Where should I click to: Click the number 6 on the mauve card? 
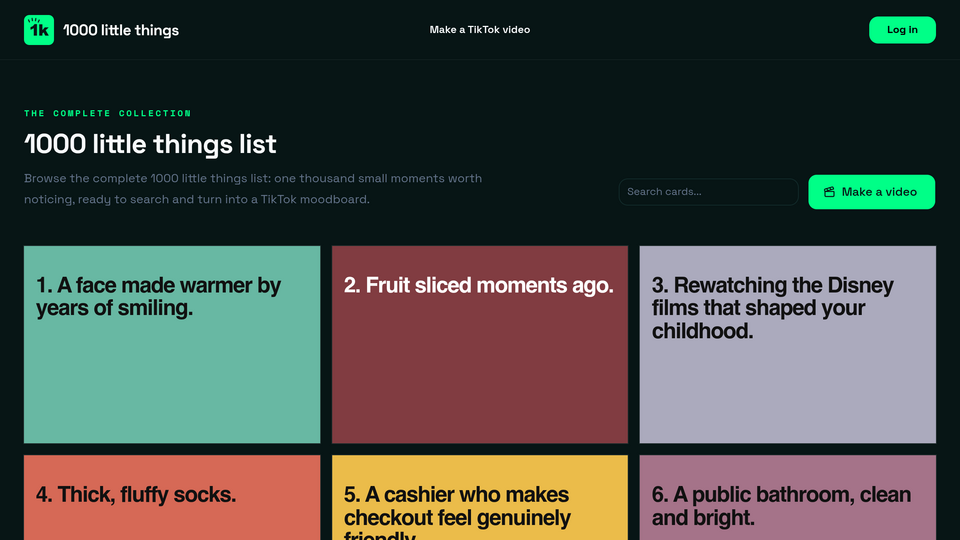(x=660, y=495)
